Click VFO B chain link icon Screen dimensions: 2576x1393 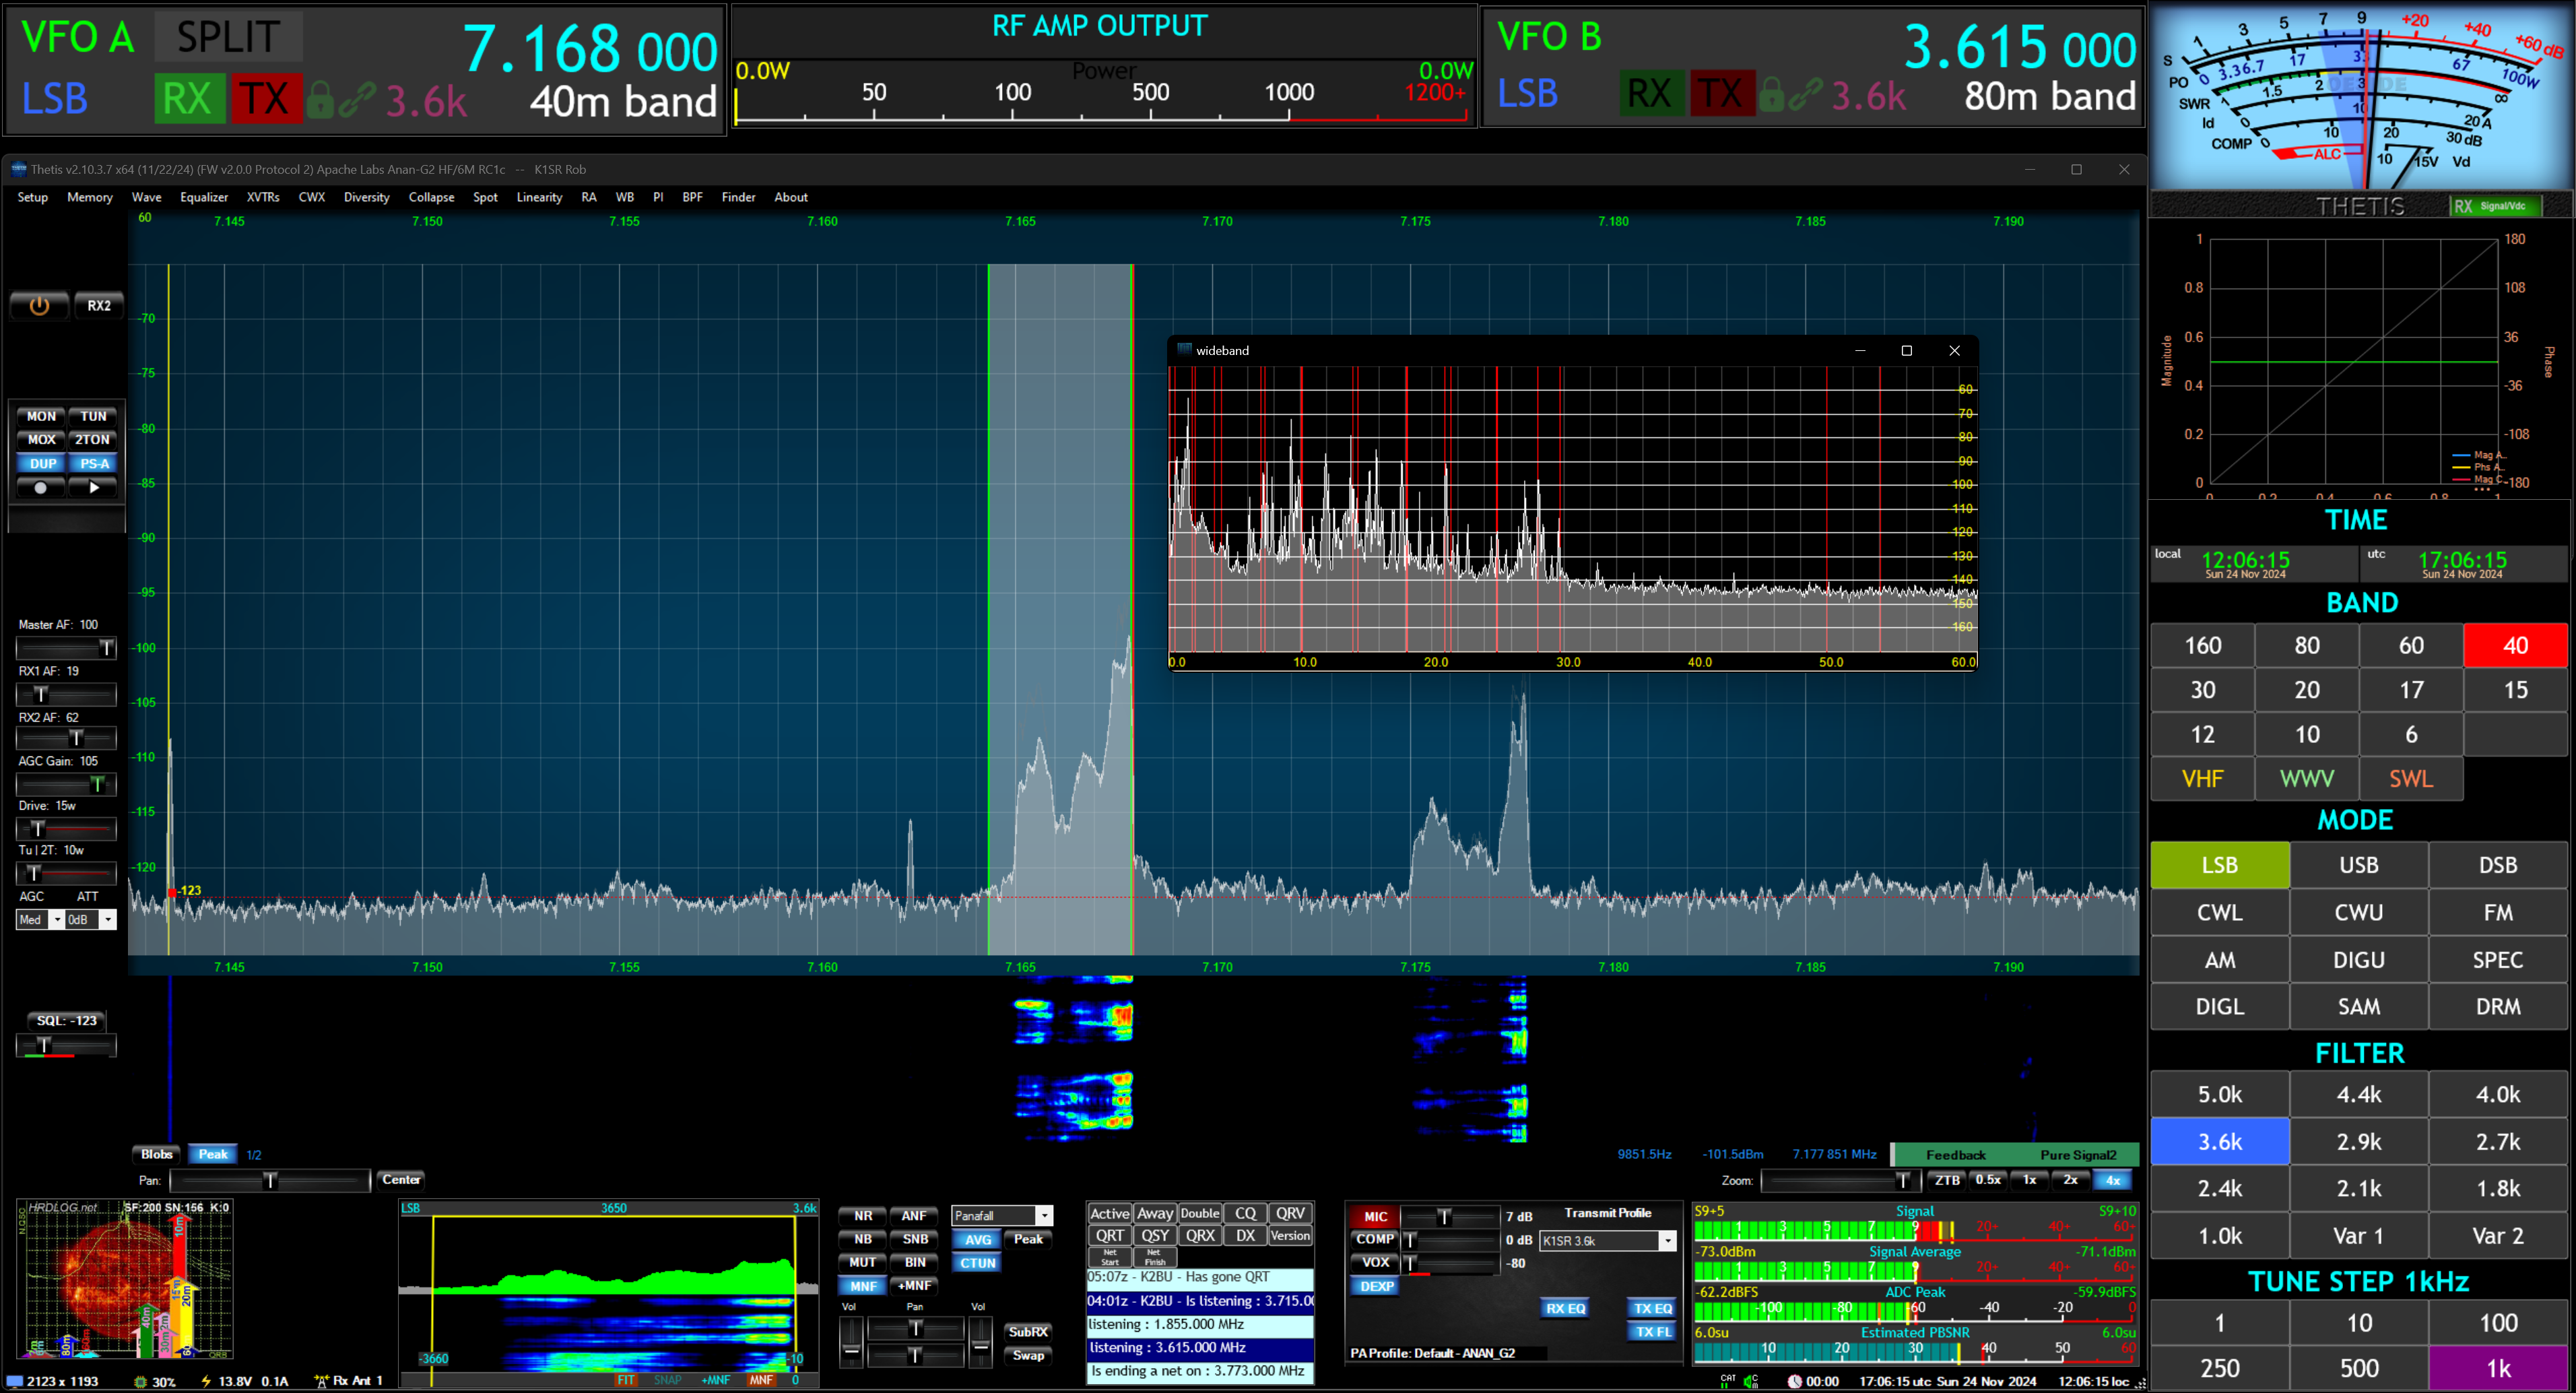1806,94
